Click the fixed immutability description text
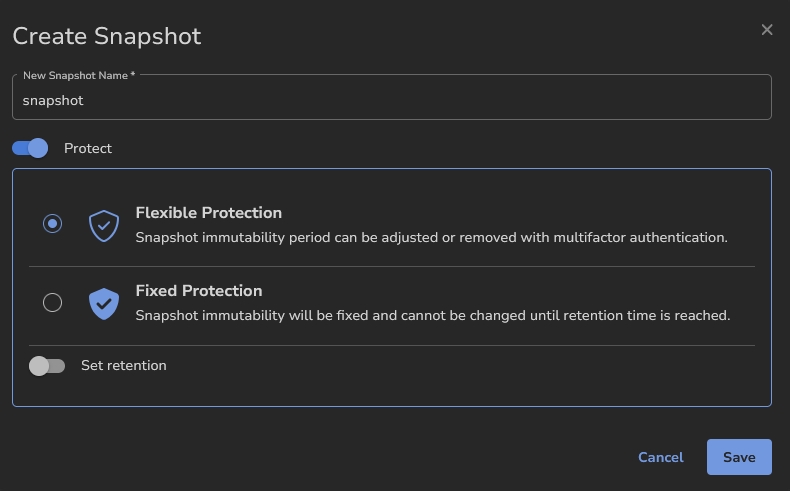This screenshot has width=790, height=491. (432, 315)
